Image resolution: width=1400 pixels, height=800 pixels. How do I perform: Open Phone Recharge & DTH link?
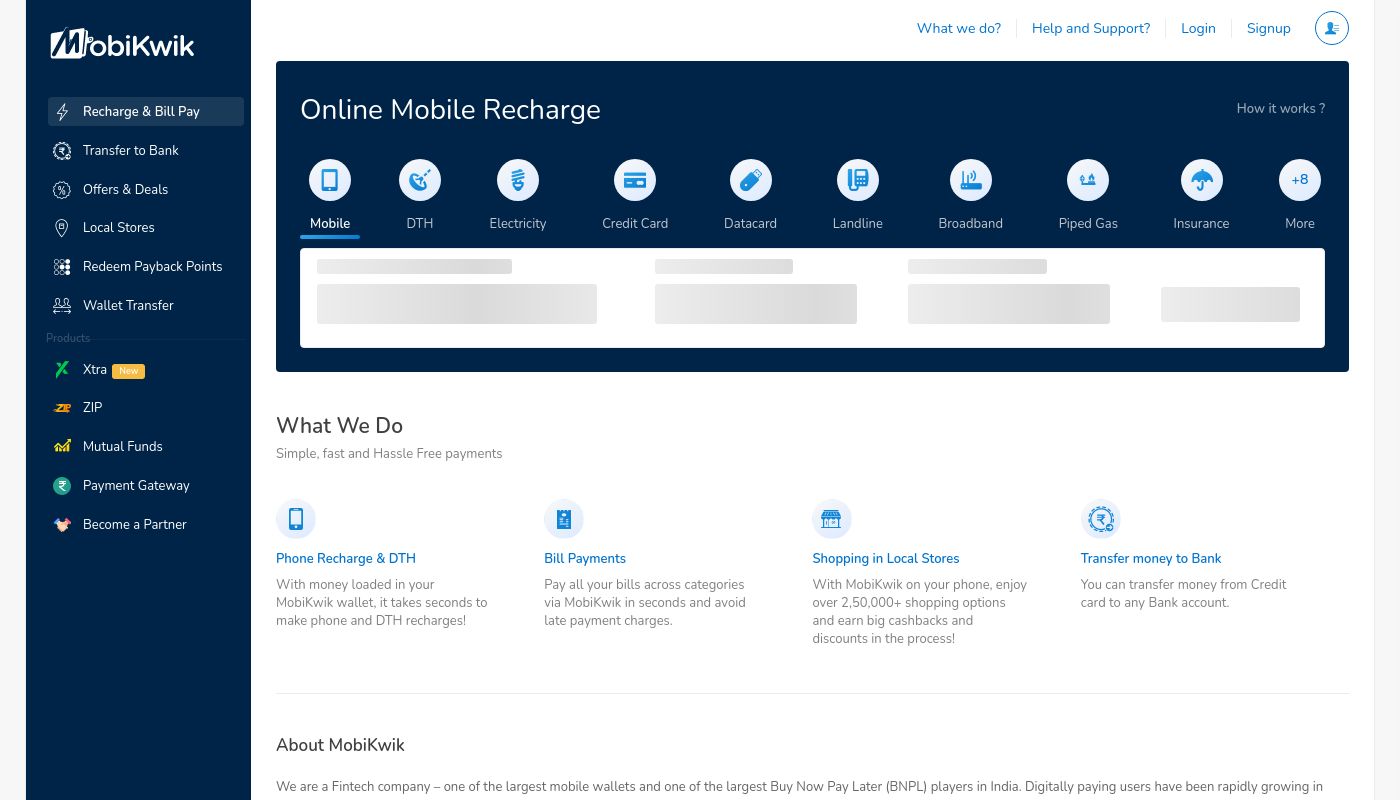(346, 559)
